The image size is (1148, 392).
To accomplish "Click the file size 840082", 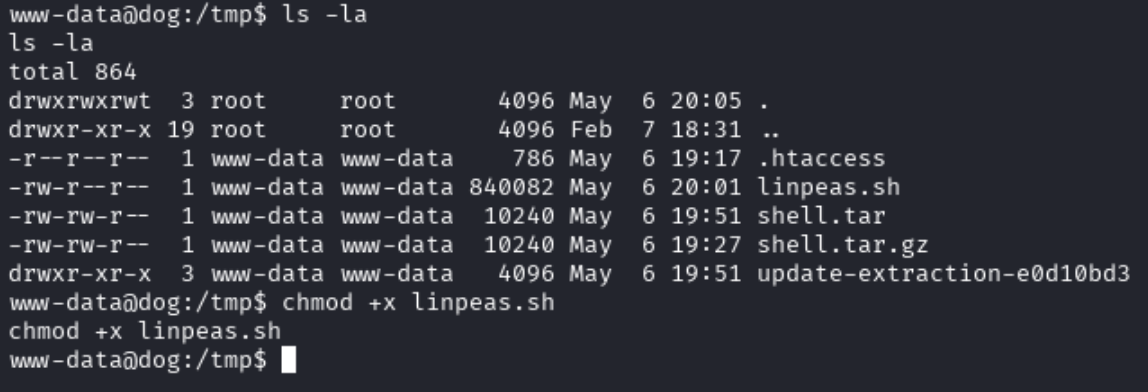I will (x=511, y=187).
